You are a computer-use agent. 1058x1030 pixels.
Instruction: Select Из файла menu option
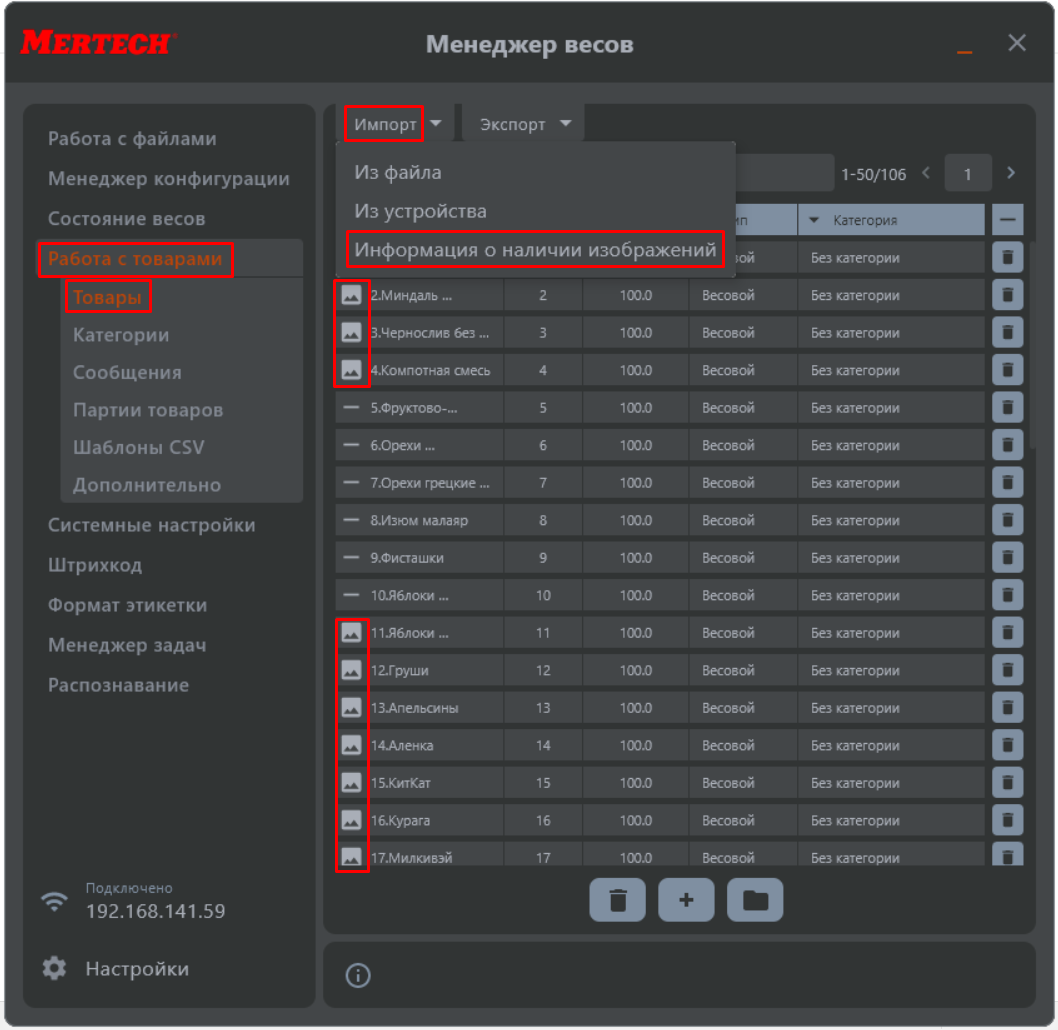pos(398,172)
